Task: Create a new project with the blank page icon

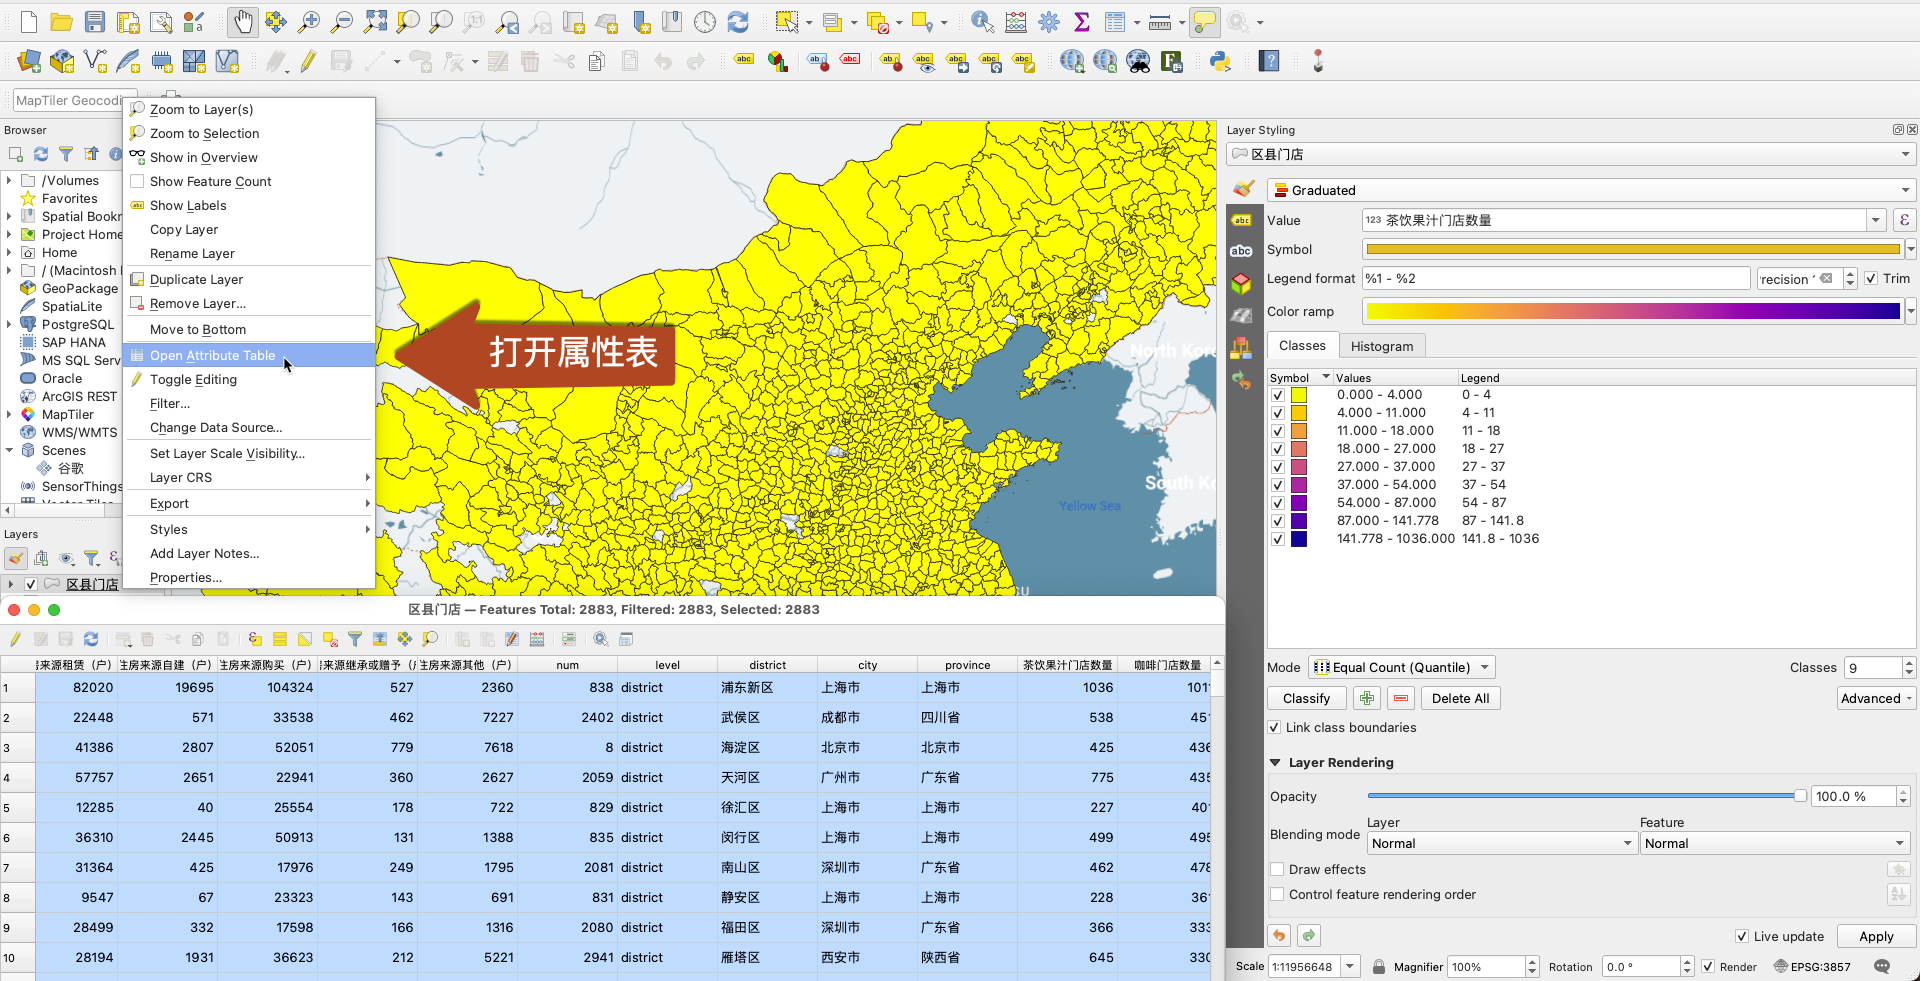Action: pyautogui.click(x=29, y=22)
